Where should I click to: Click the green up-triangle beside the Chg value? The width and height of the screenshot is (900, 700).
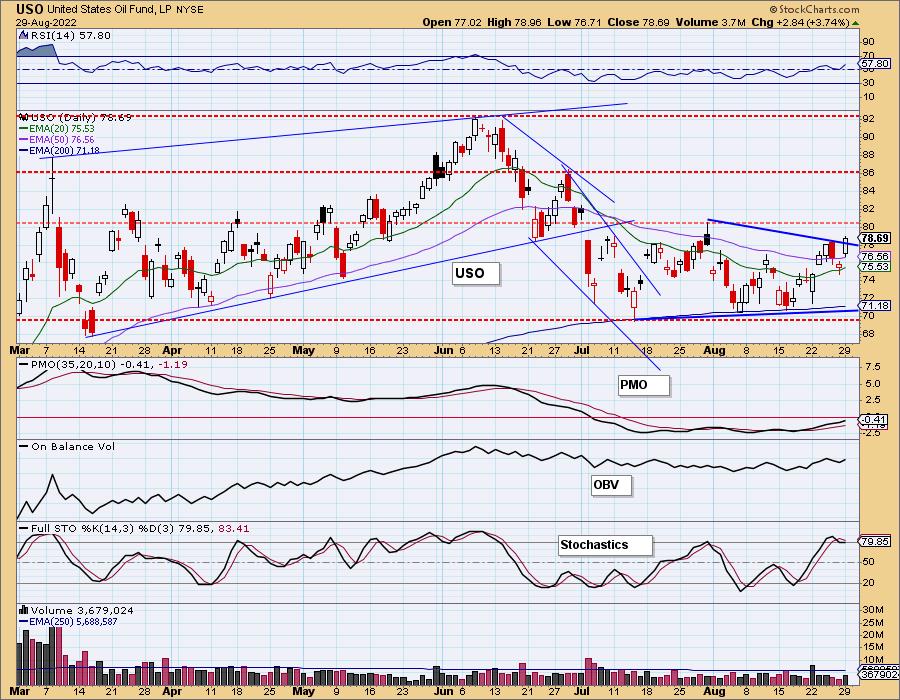pos(855,23)
